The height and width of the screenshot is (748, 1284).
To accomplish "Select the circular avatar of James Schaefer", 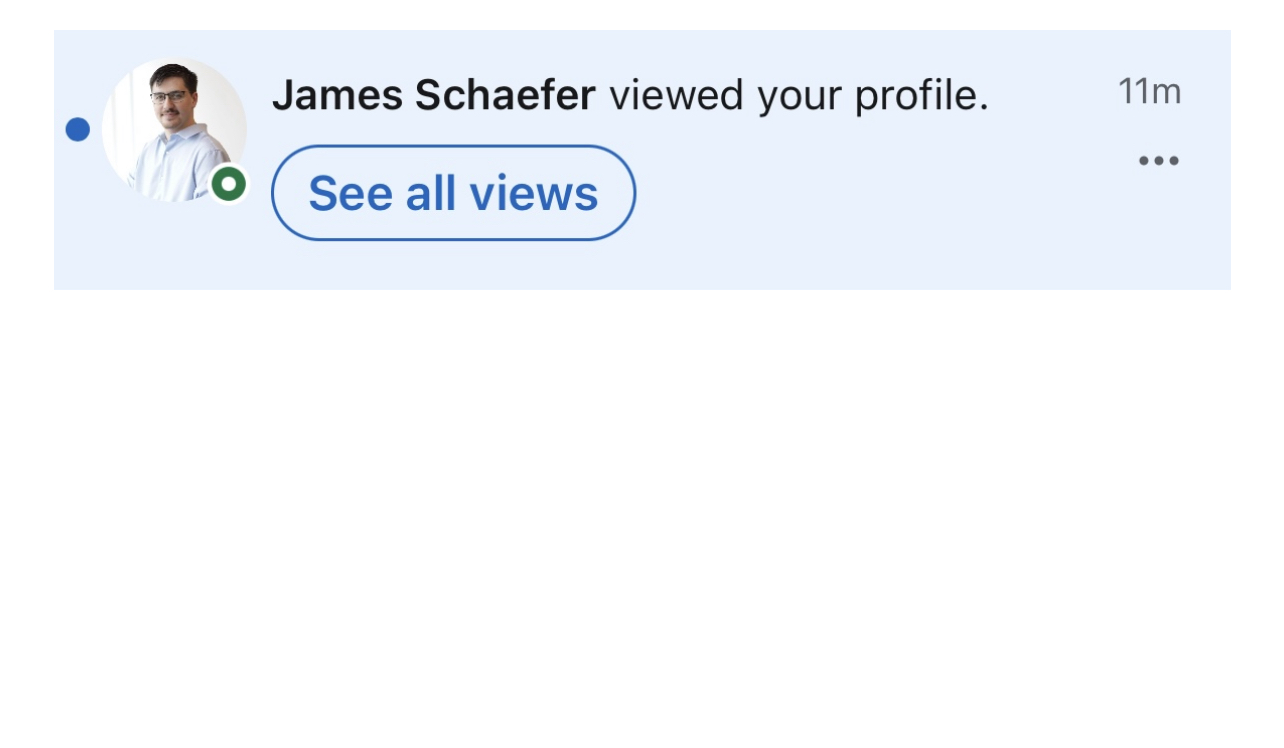I will (174, 130).
